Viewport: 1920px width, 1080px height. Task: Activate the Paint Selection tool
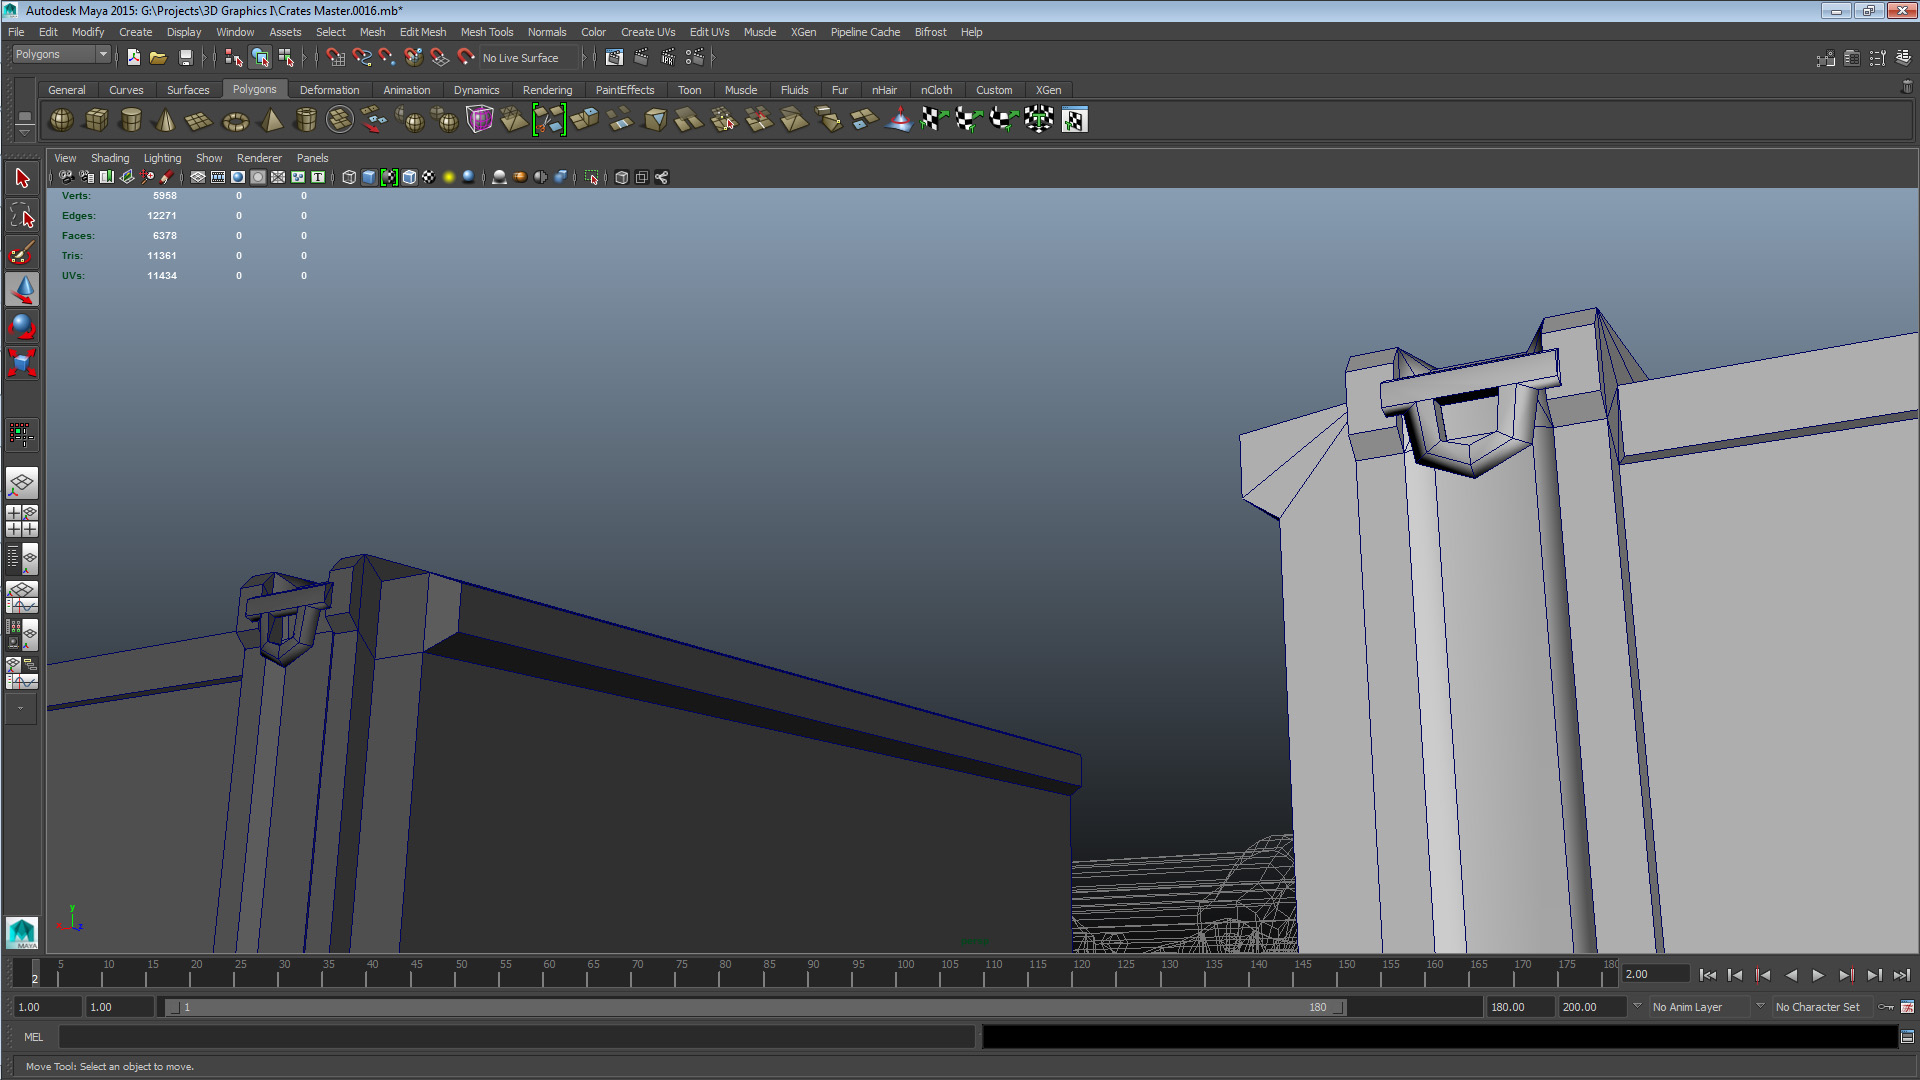[22, 253]
